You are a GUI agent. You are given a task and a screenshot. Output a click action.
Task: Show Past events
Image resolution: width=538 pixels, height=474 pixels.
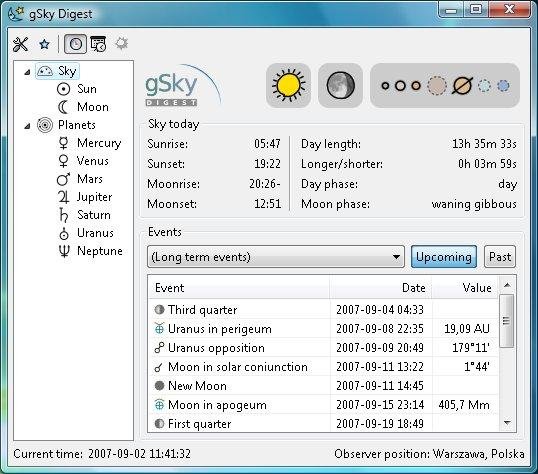pyautogui.click(x=500, y=257)
